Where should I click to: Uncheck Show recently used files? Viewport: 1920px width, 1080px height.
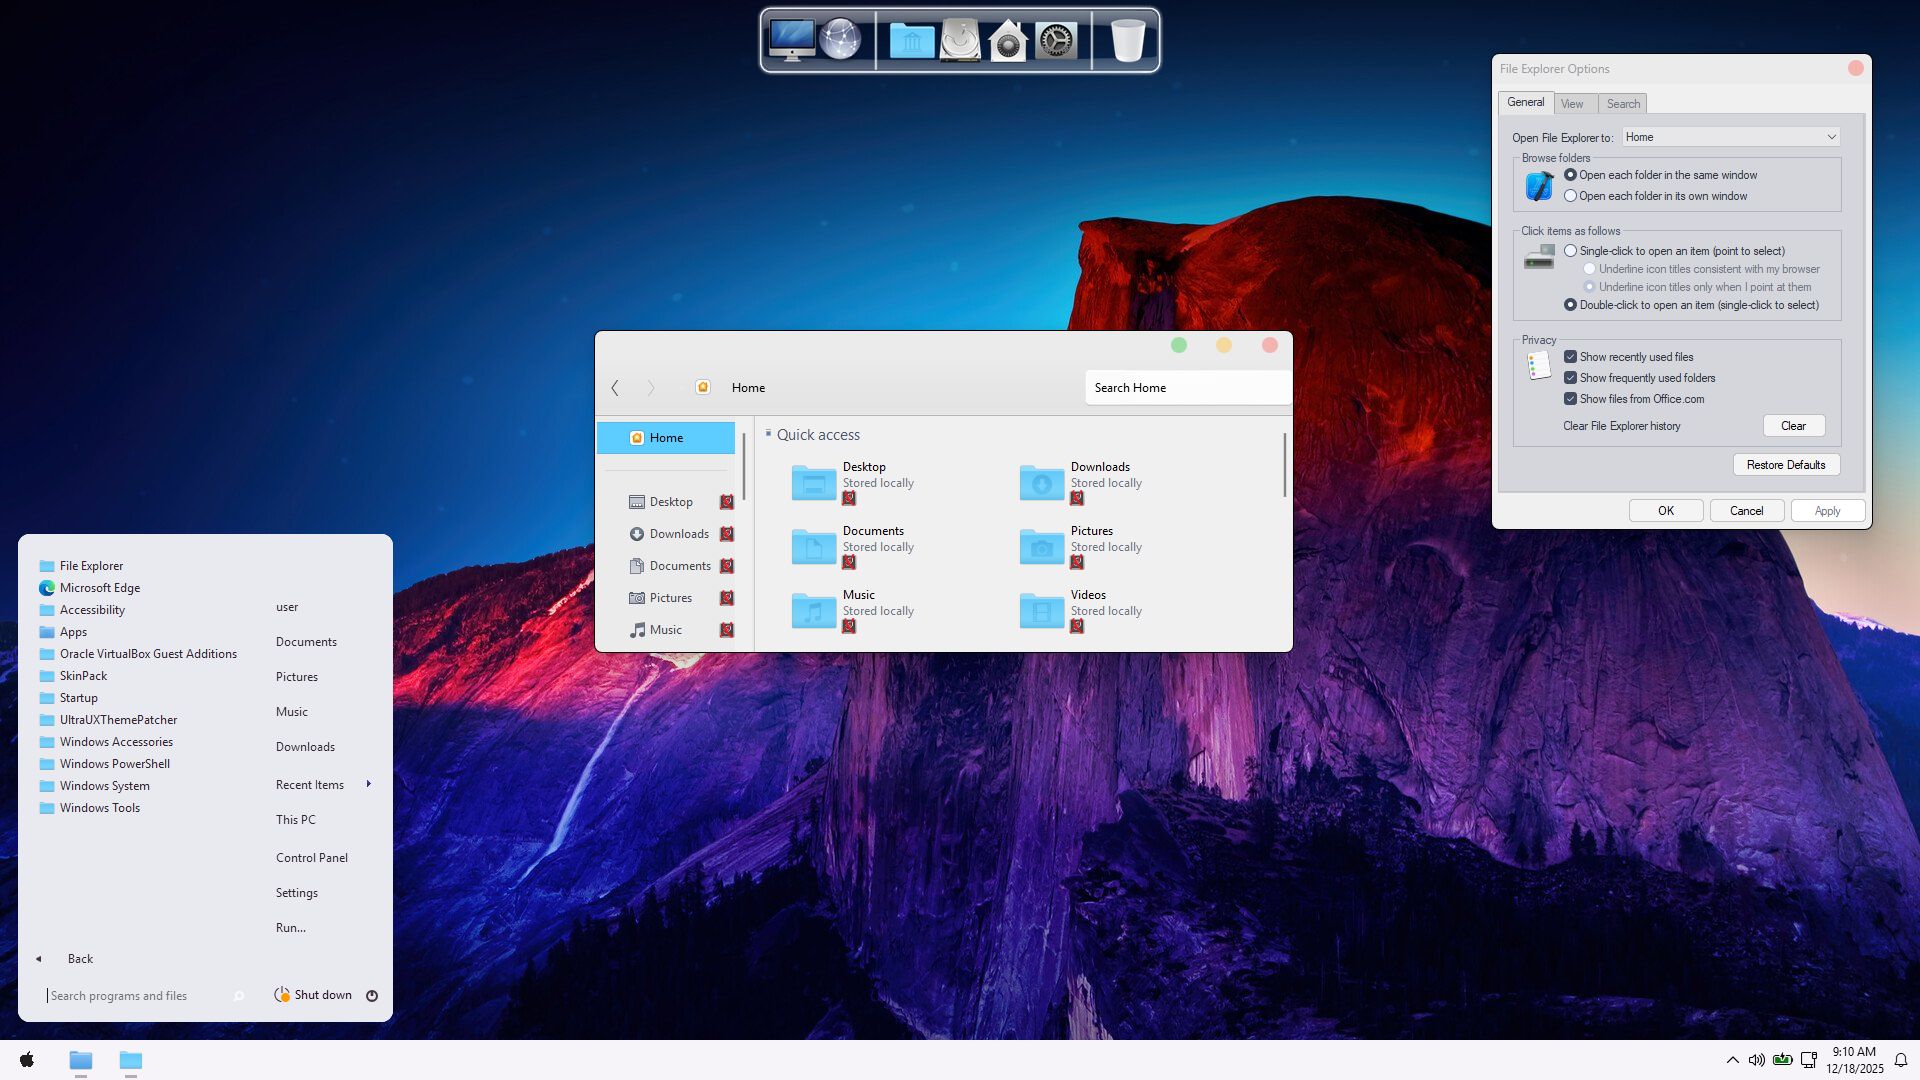tap(1570, 357)
